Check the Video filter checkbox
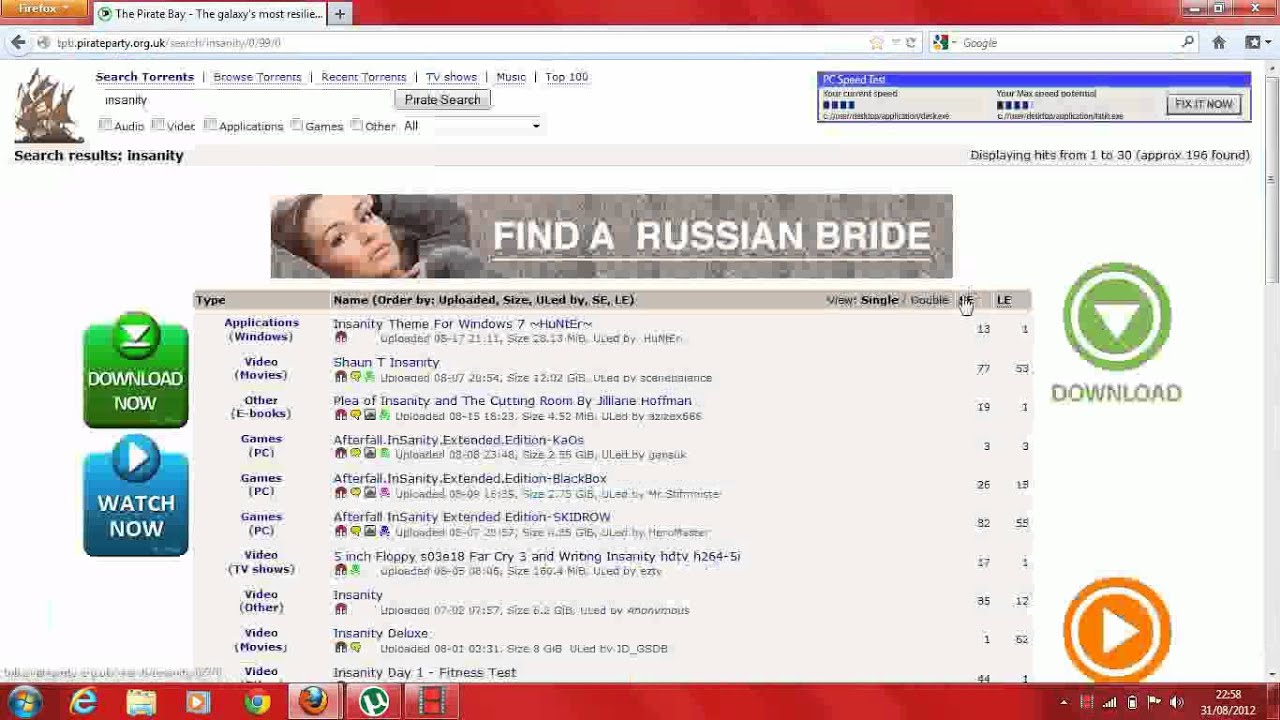Viewport: 1280px width, 720px height. [x=158, y=125]
